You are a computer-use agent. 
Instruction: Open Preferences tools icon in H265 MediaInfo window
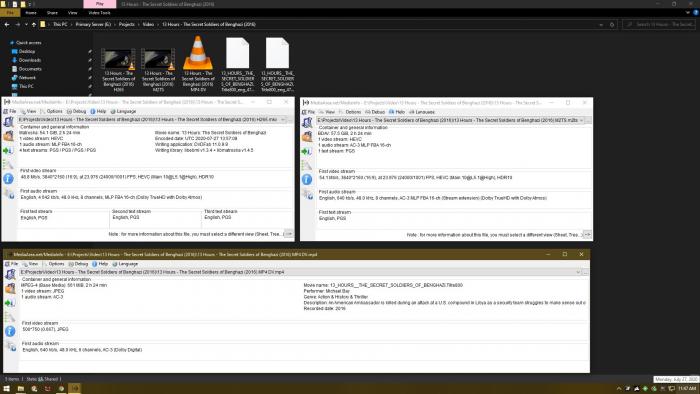pyautogui.click(x=8, y=165)
